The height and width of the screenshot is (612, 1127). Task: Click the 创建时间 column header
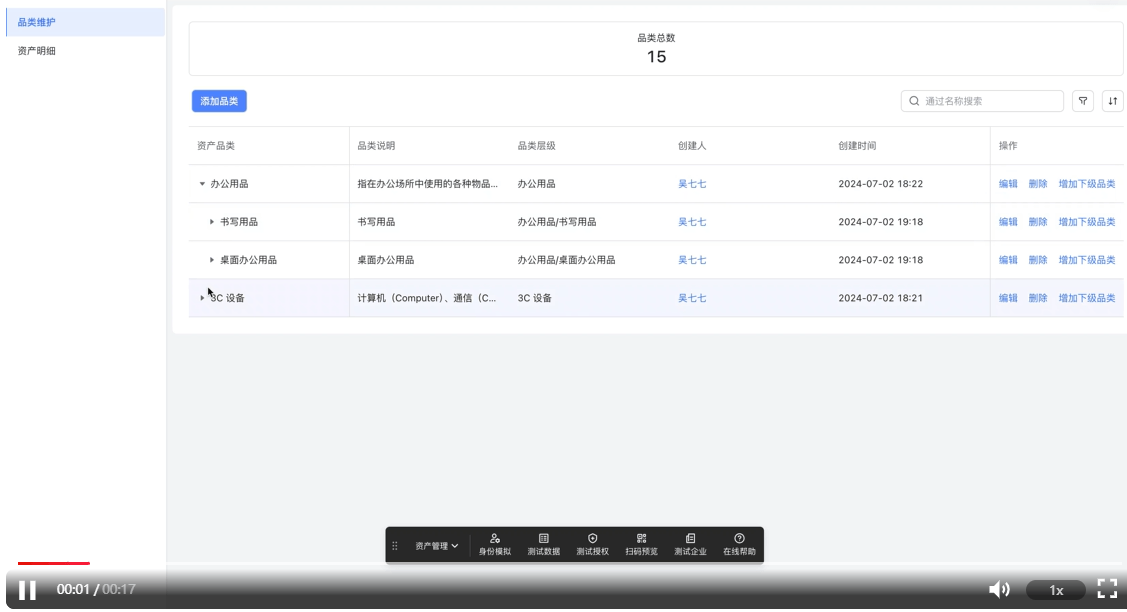pyautogui.click(x=857, y=145)
